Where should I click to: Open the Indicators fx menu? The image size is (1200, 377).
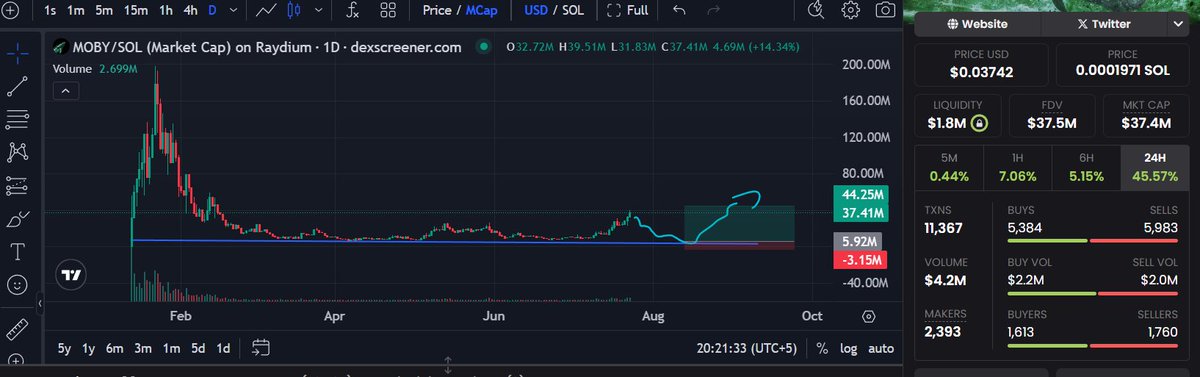click(352, 11)
